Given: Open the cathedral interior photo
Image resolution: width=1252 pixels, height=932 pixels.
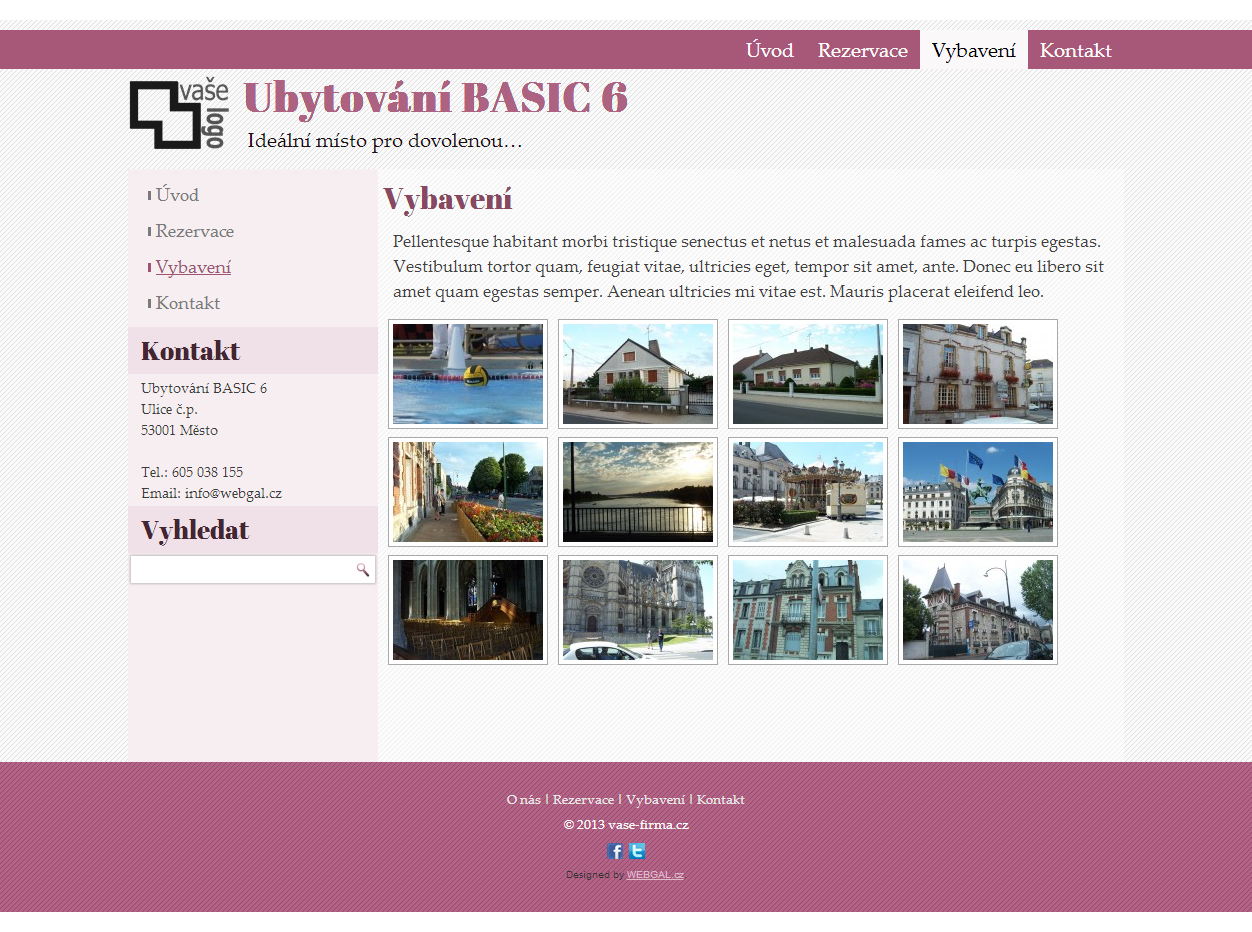Looking at the screenshot, I should pyautogui.click(x=468, y=610).
